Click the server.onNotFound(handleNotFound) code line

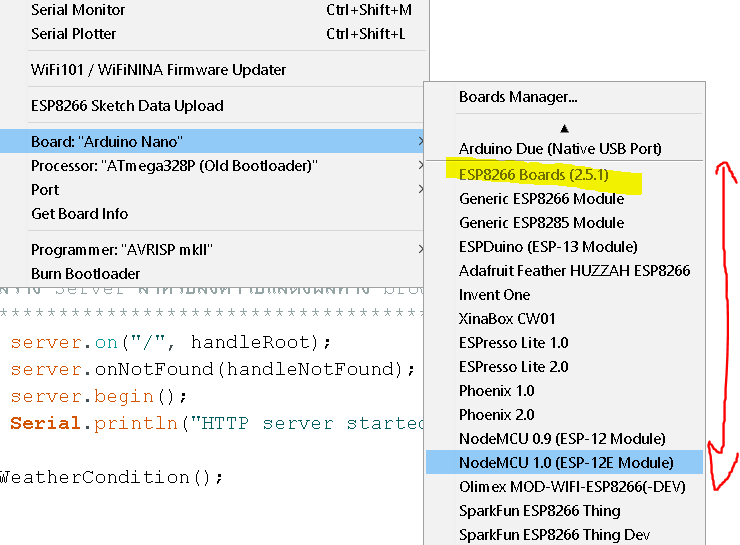[213, 369]
